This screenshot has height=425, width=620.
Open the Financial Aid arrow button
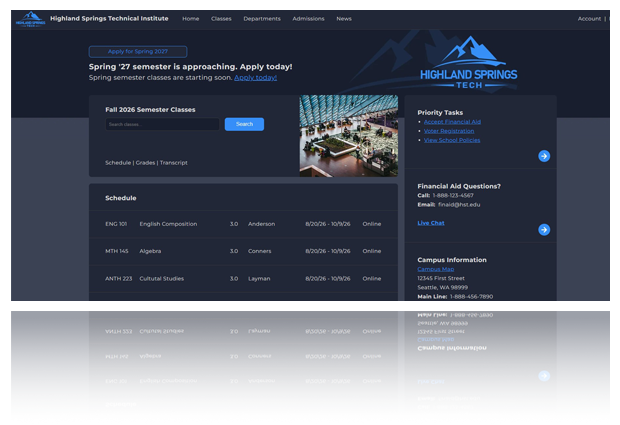click(x=544, y=230)
